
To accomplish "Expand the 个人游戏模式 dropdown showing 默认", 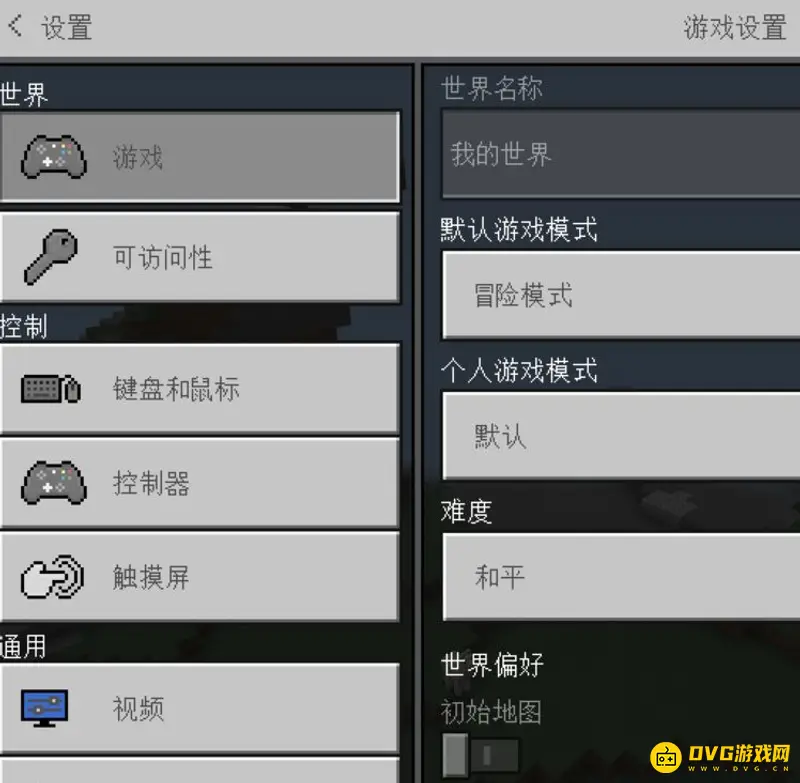I will (x=621, y=436).
